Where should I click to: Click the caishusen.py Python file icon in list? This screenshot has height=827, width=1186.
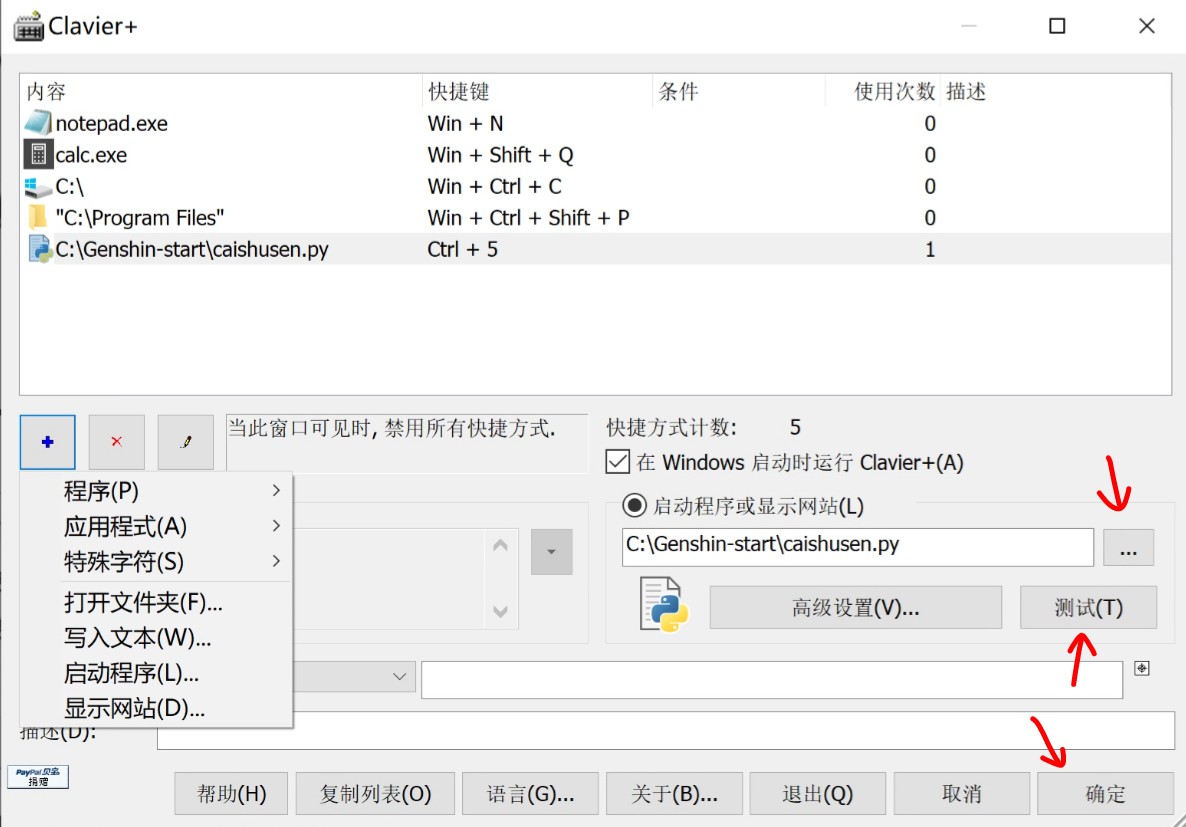39,249
